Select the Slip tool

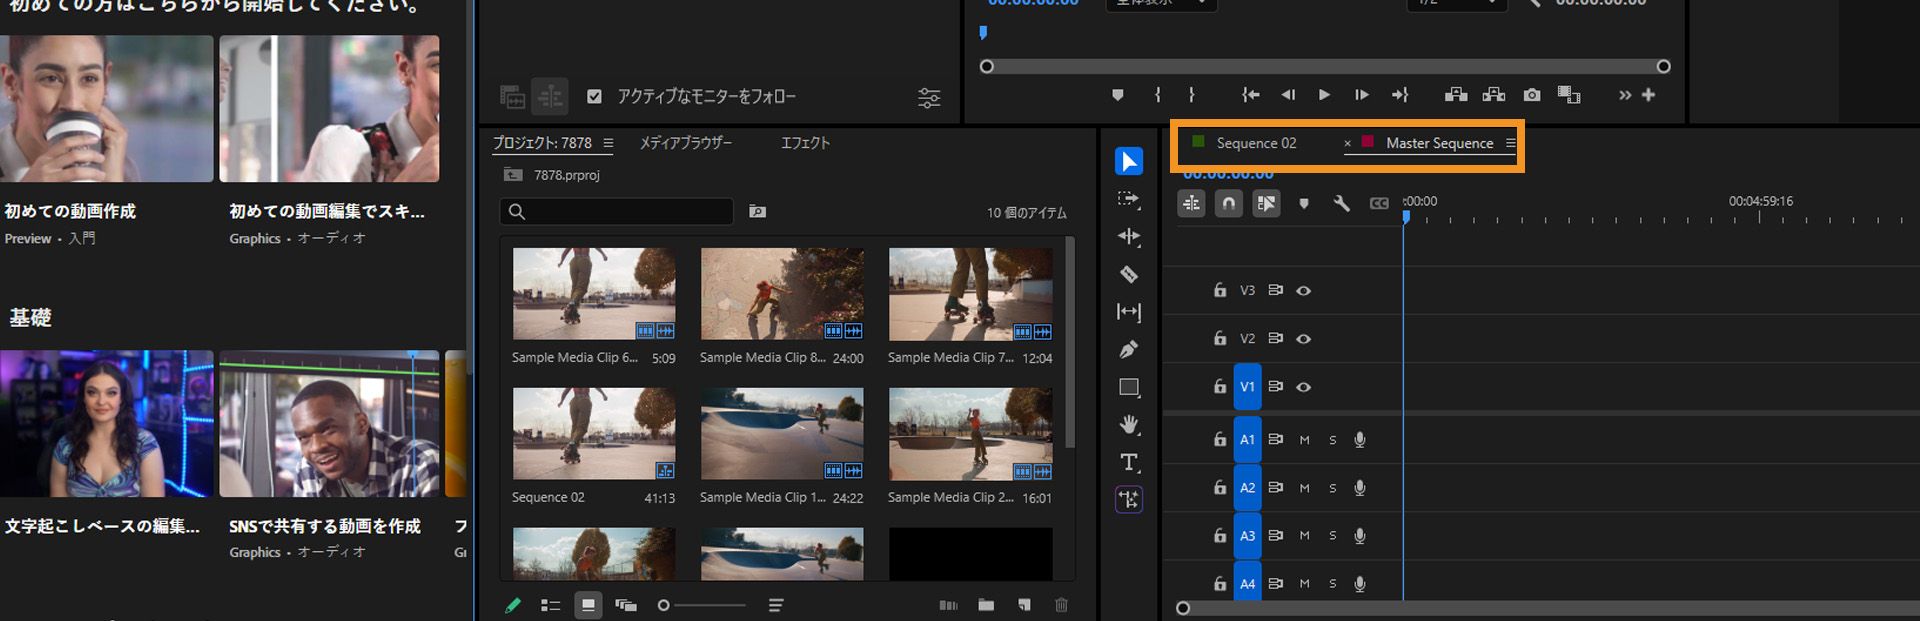pyautogui.click(x=1129, y=312)
